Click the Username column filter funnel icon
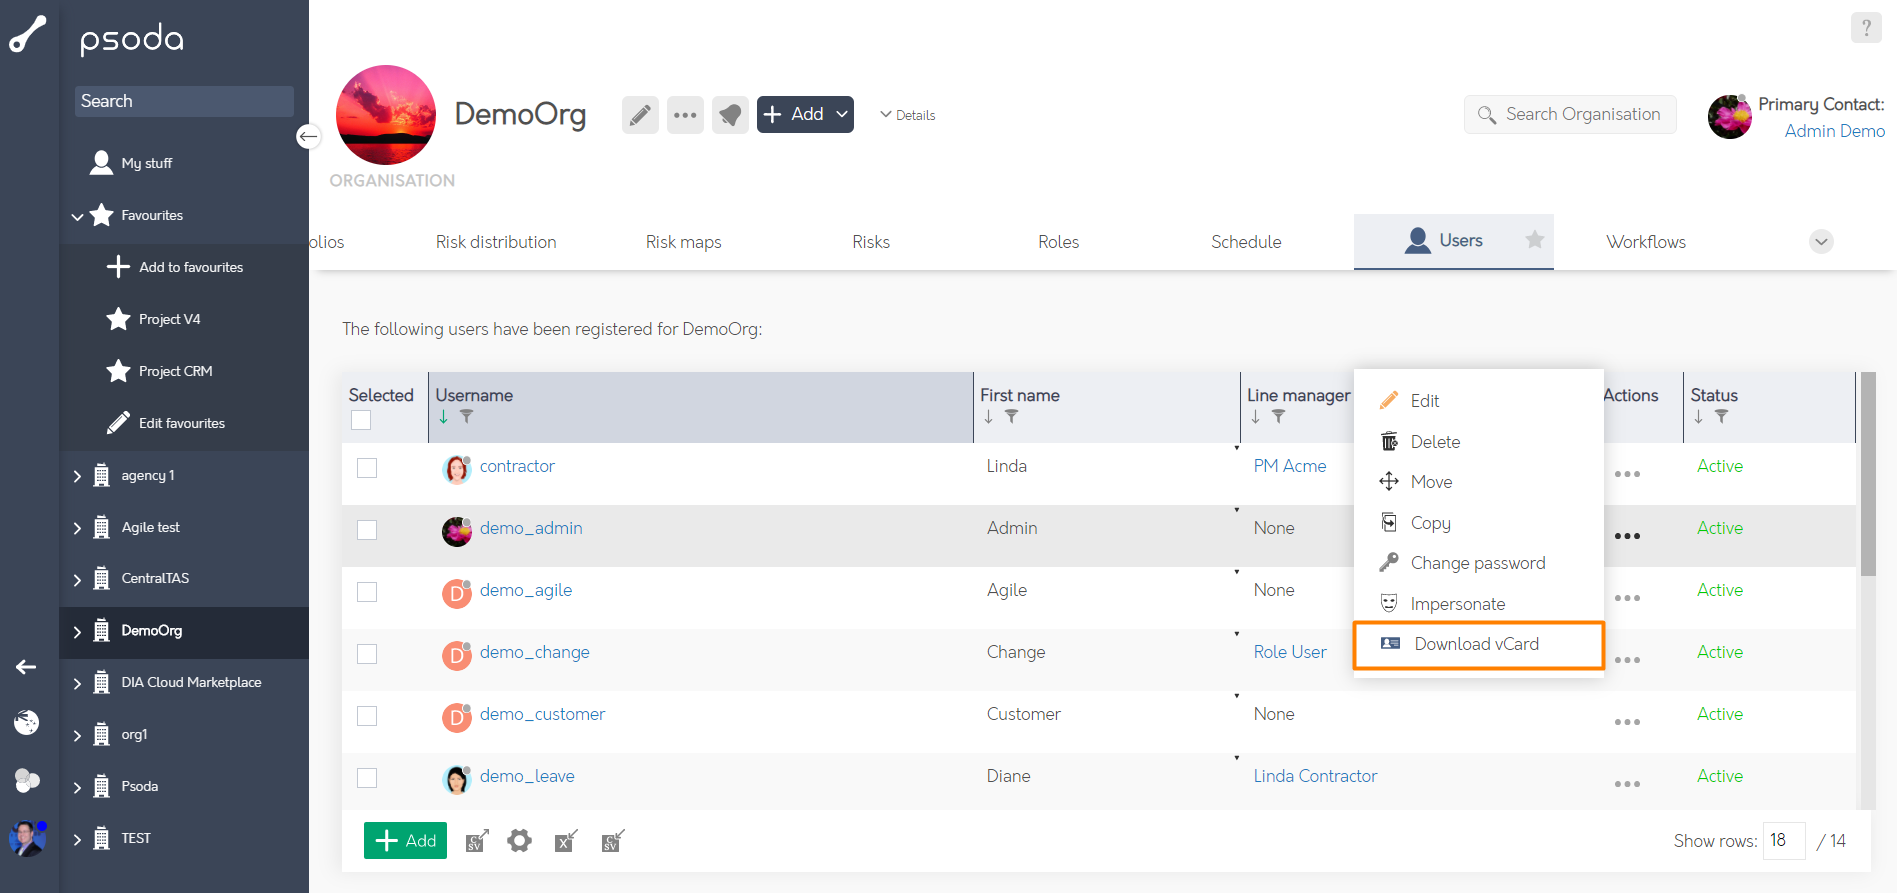The height and width of the screenshot is (893, 1897). [466, 416]
